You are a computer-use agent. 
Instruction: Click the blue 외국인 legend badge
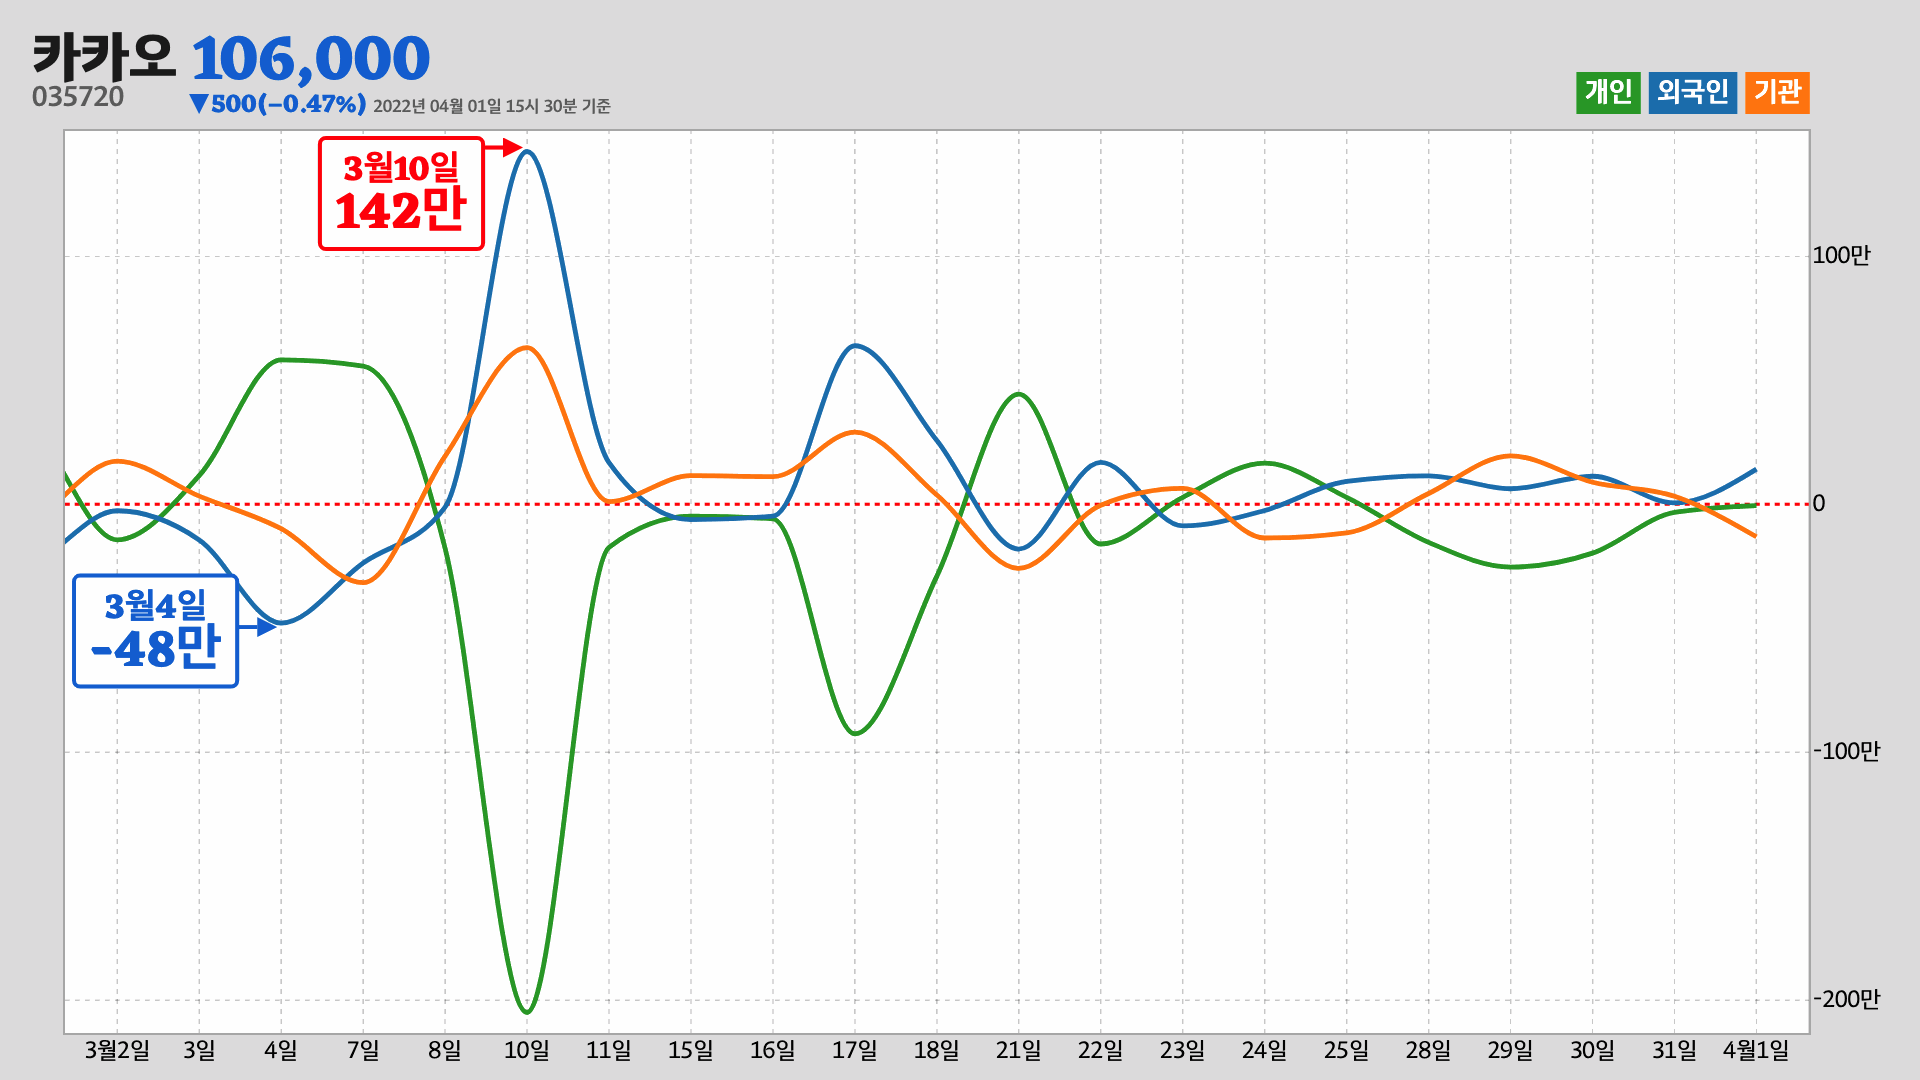(x=1693, y=93)
